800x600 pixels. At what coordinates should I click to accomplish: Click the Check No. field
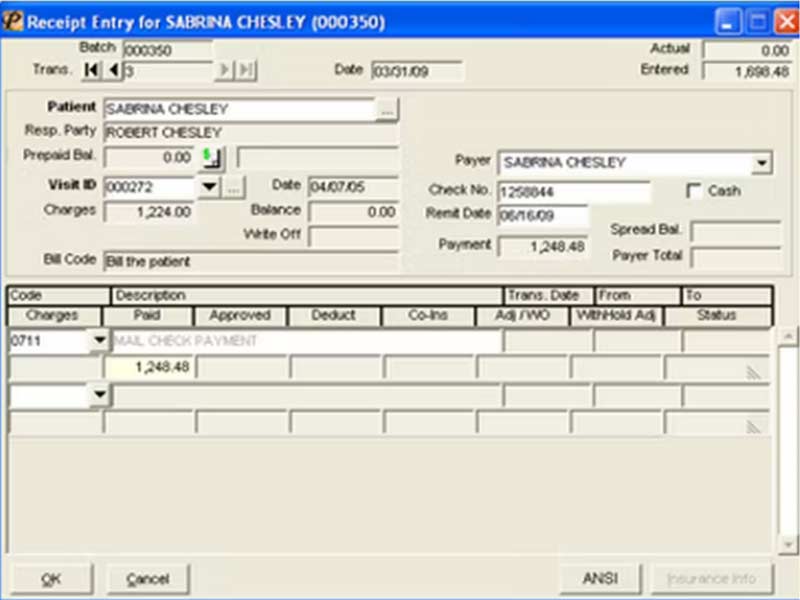click(x=573, y=192)
